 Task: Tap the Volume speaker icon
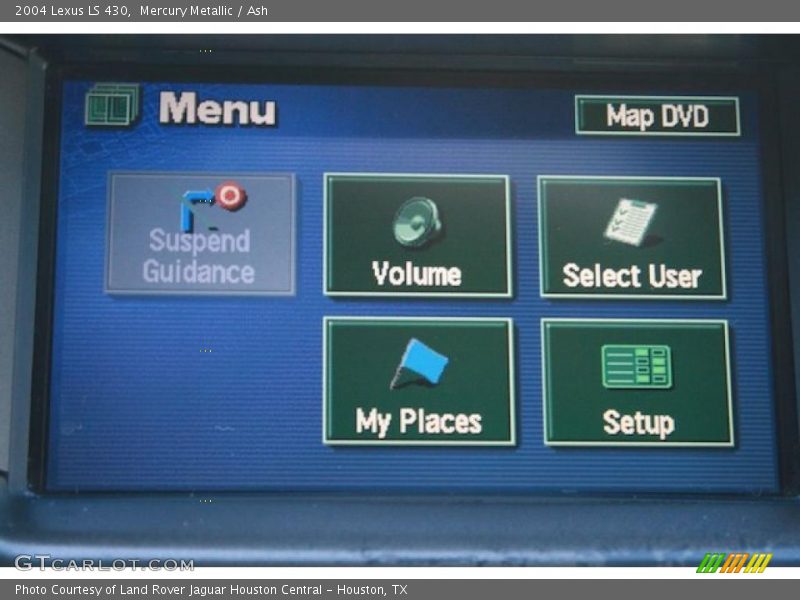[x=417, y=222]
